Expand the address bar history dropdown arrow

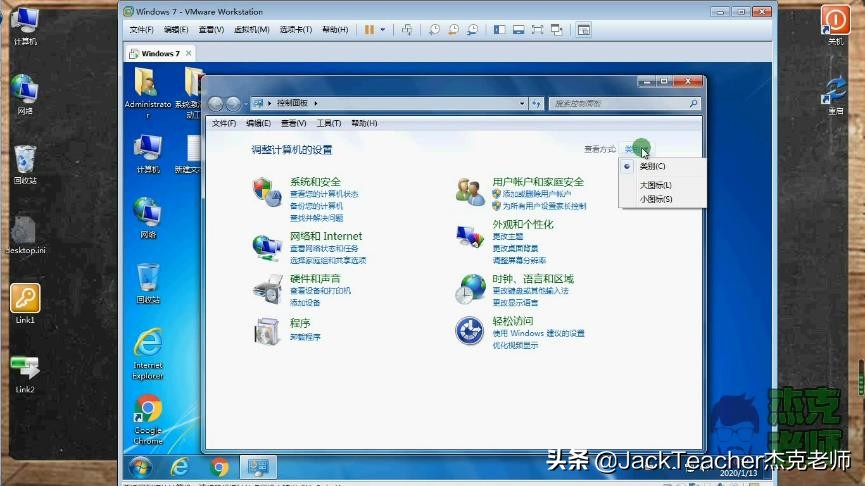click(522, 103)
